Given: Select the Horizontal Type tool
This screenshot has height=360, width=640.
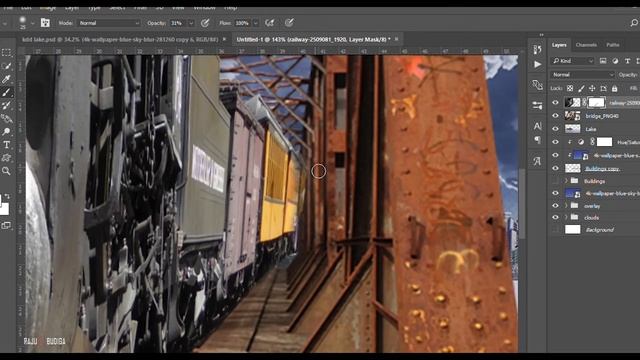Looking at the screenshot, I should (7, 144).
